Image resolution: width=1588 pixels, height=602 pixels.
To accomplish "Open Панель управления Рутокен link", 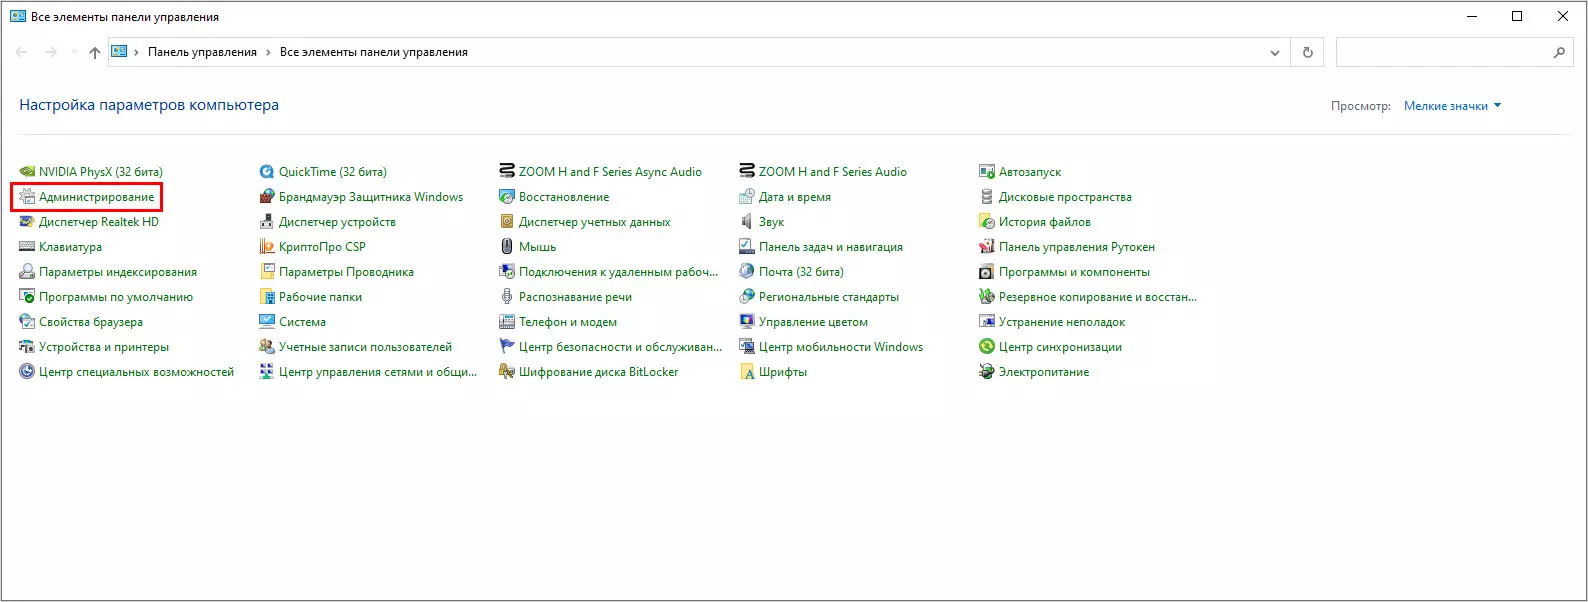I will coord(1077,247).
